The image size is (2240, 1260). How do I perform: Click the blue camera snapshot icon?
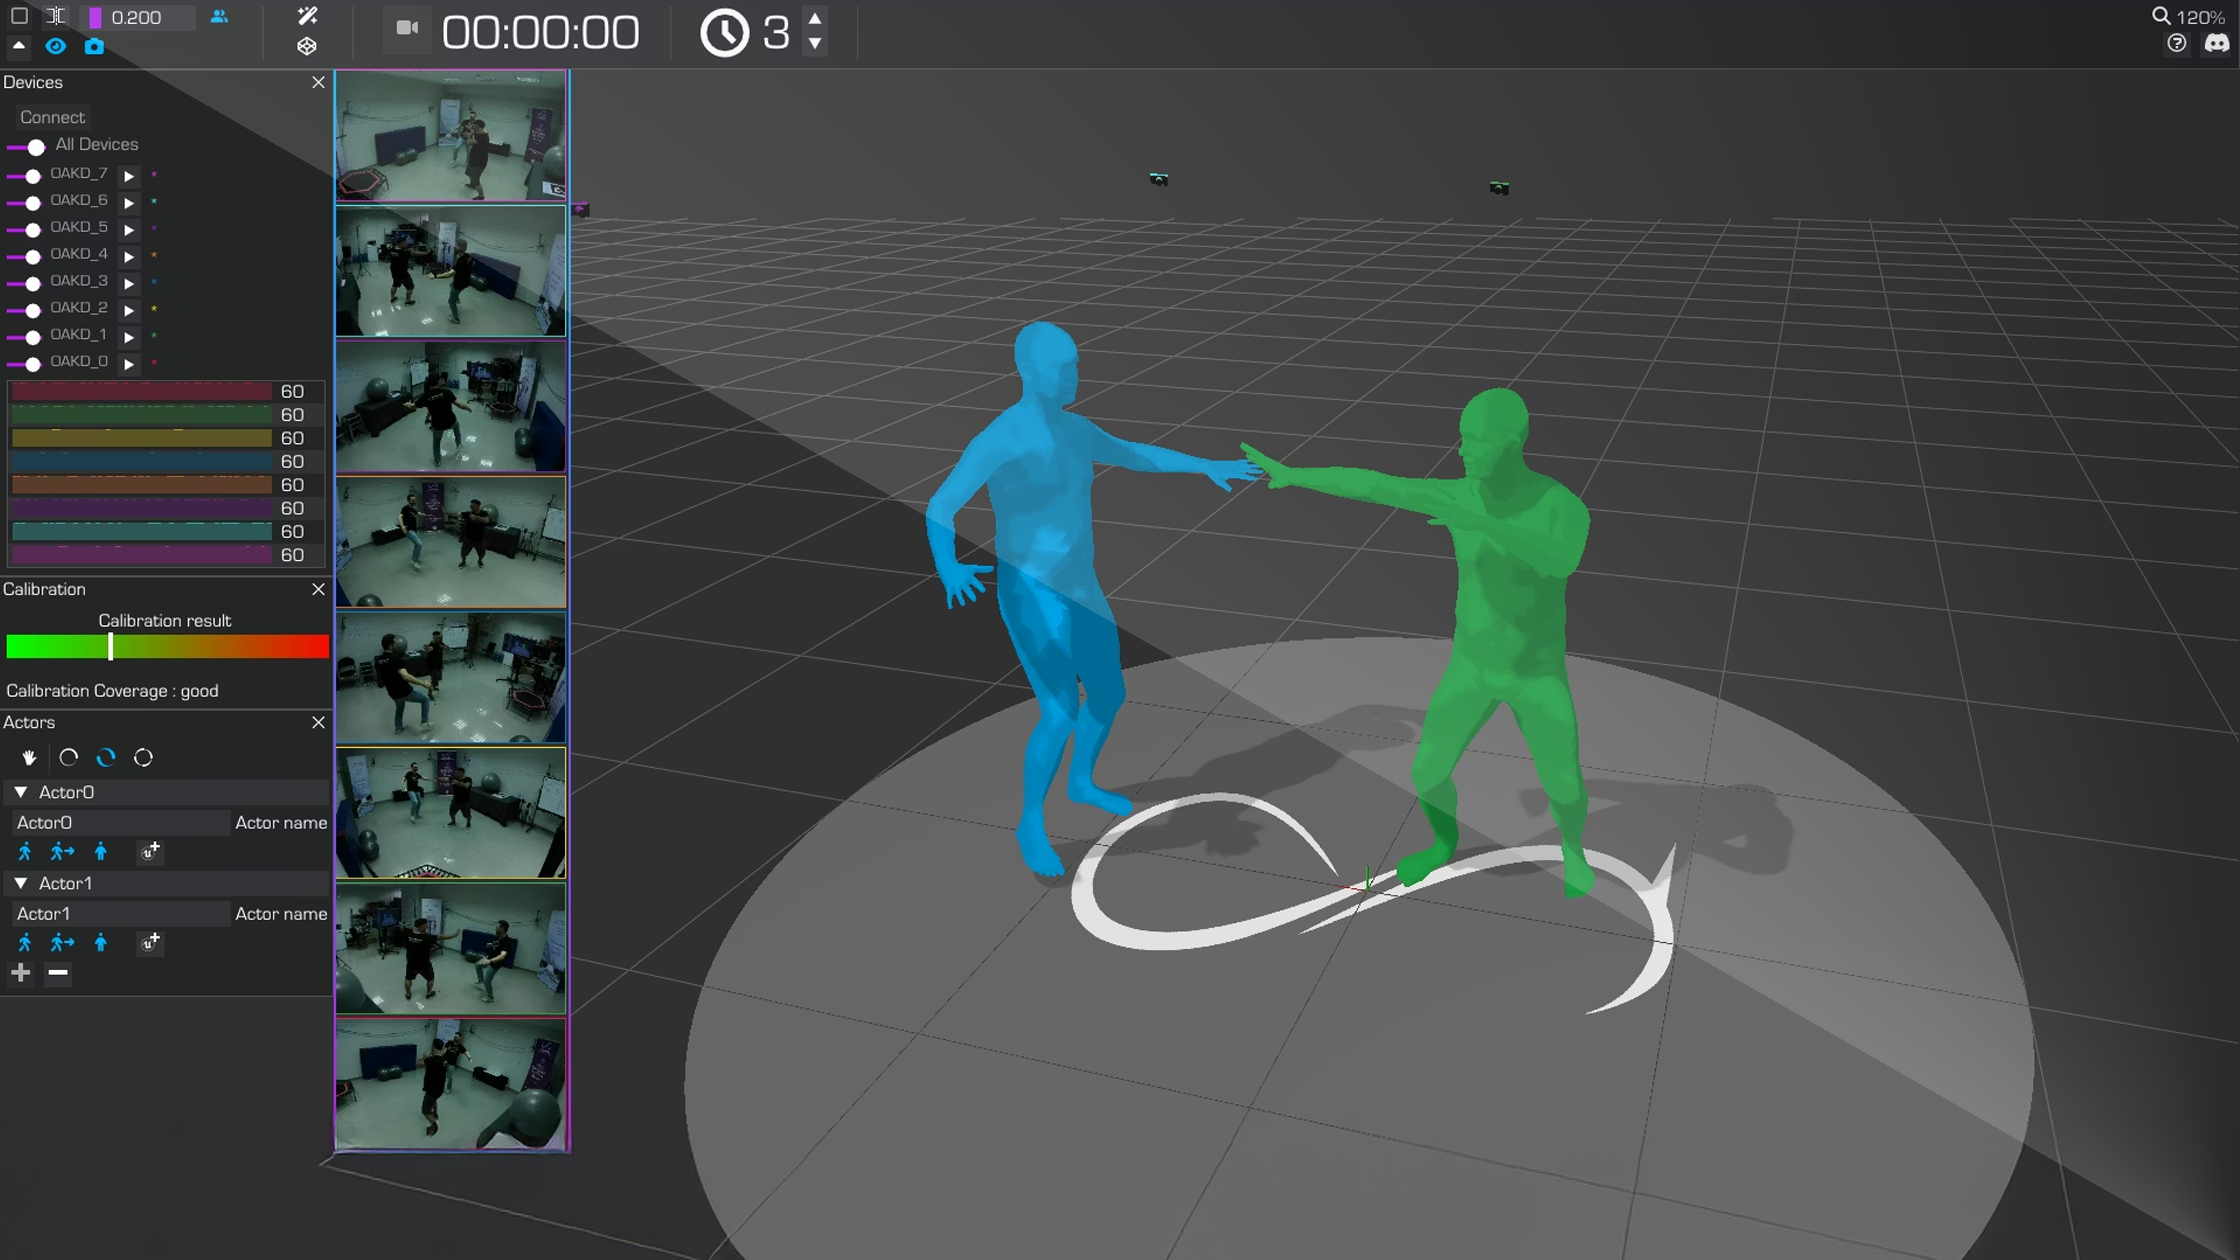coord(94,46)
